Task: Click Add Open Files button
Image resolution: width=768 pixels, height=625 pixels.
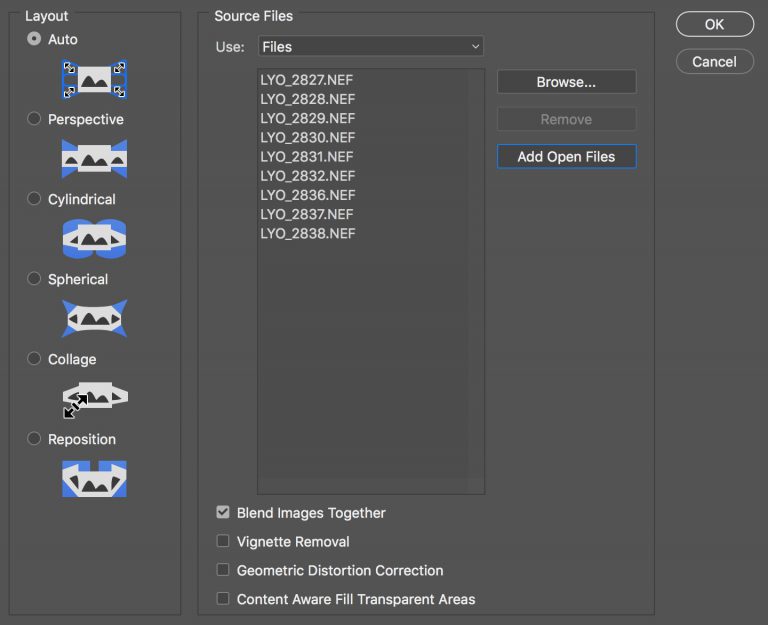Action: pyautogui.click(x=567, y=157)
